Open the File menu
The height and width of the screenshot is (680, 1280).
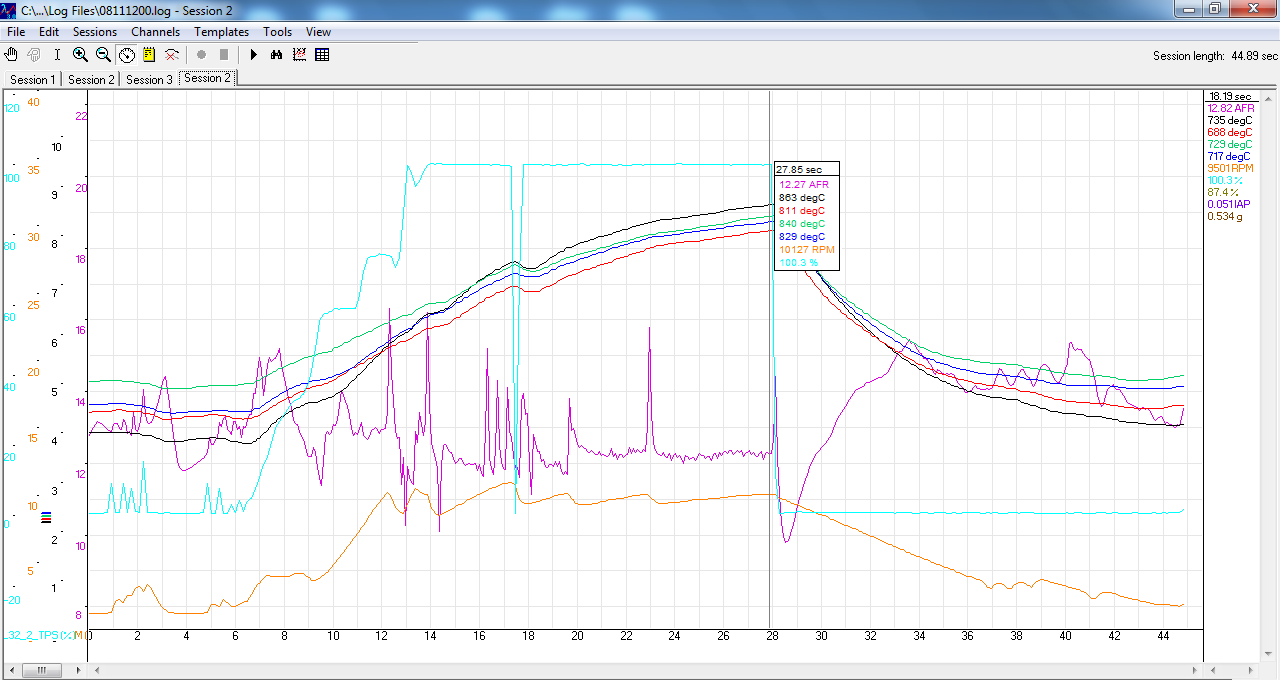tap(16, 32)
